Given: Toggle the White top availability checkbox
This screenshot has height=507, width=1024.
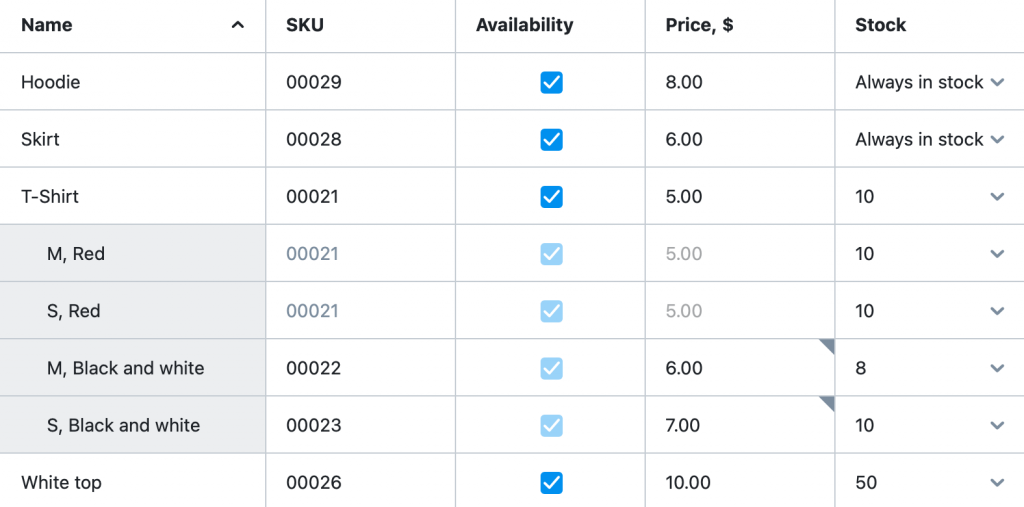Looking at the screenshot, I should coord(551,483).
